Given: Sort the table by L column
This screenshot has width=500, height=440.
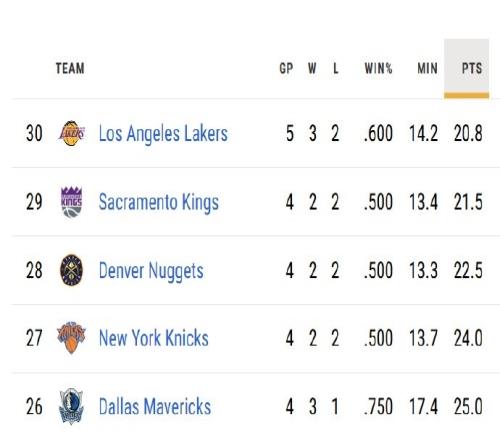Looking at the screenshot, I should pos(336,68).
